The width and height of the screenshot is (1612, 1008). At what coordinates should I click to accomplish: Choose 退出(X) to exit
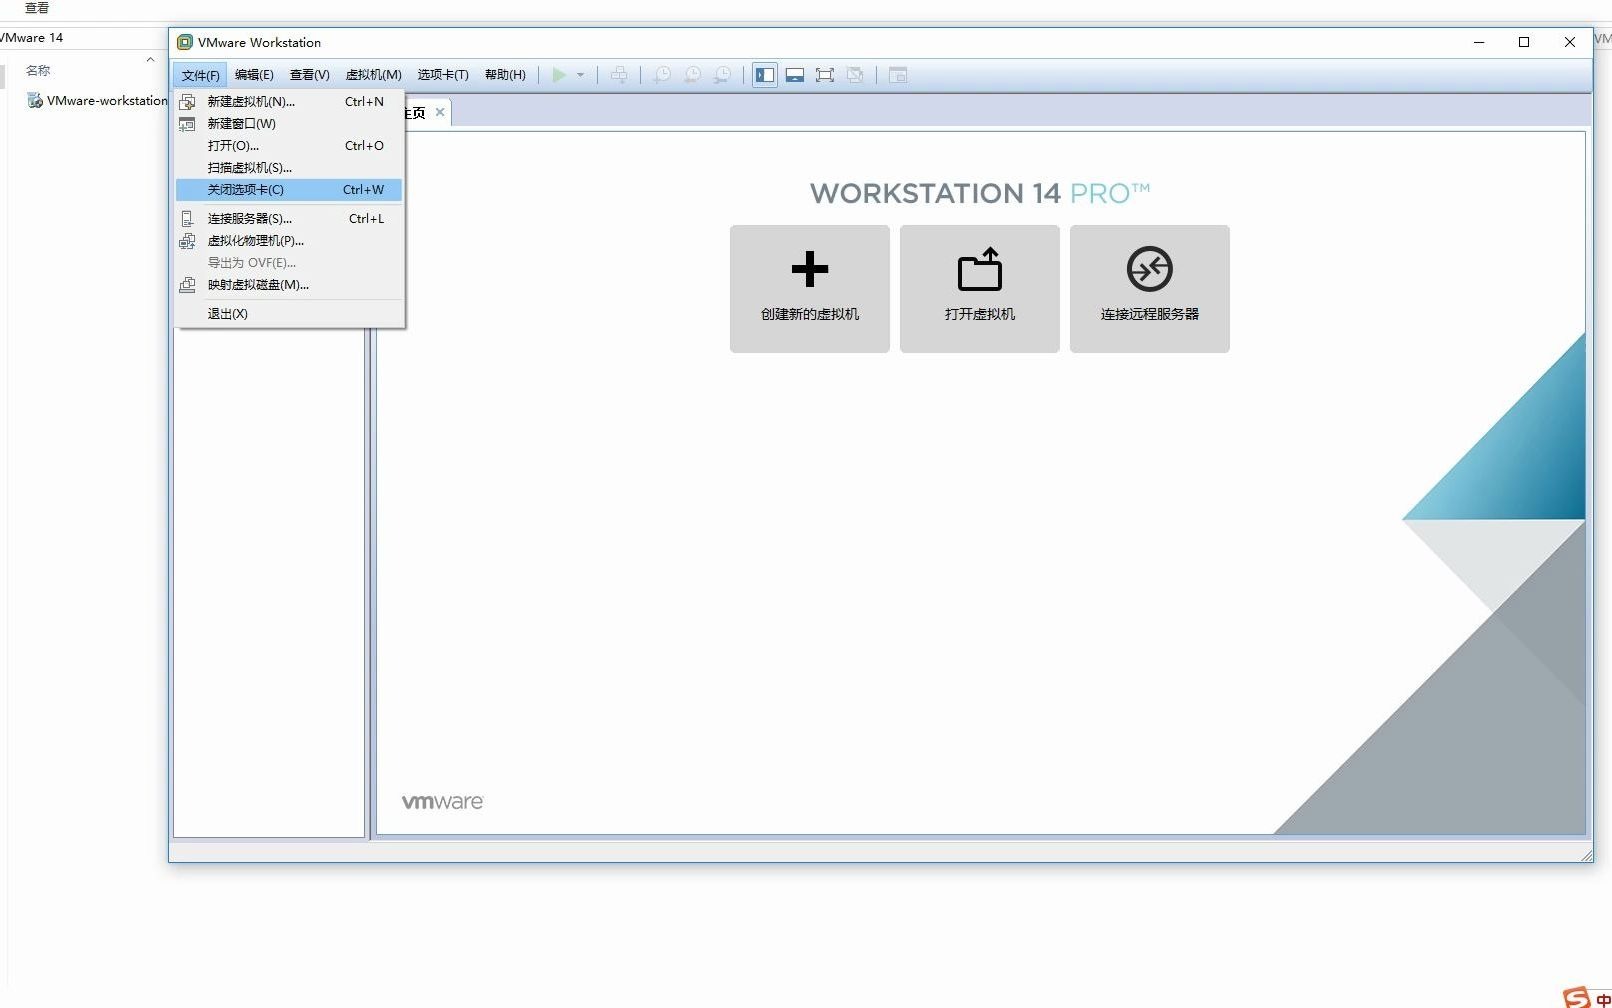pos(289,313)
